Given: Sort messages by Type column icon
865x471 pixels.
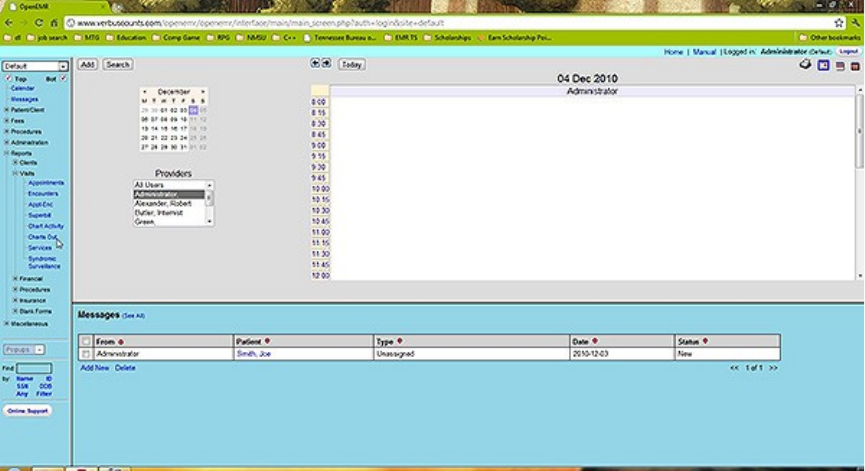Looking at the screenshot, I should click(x=399, y=341).
